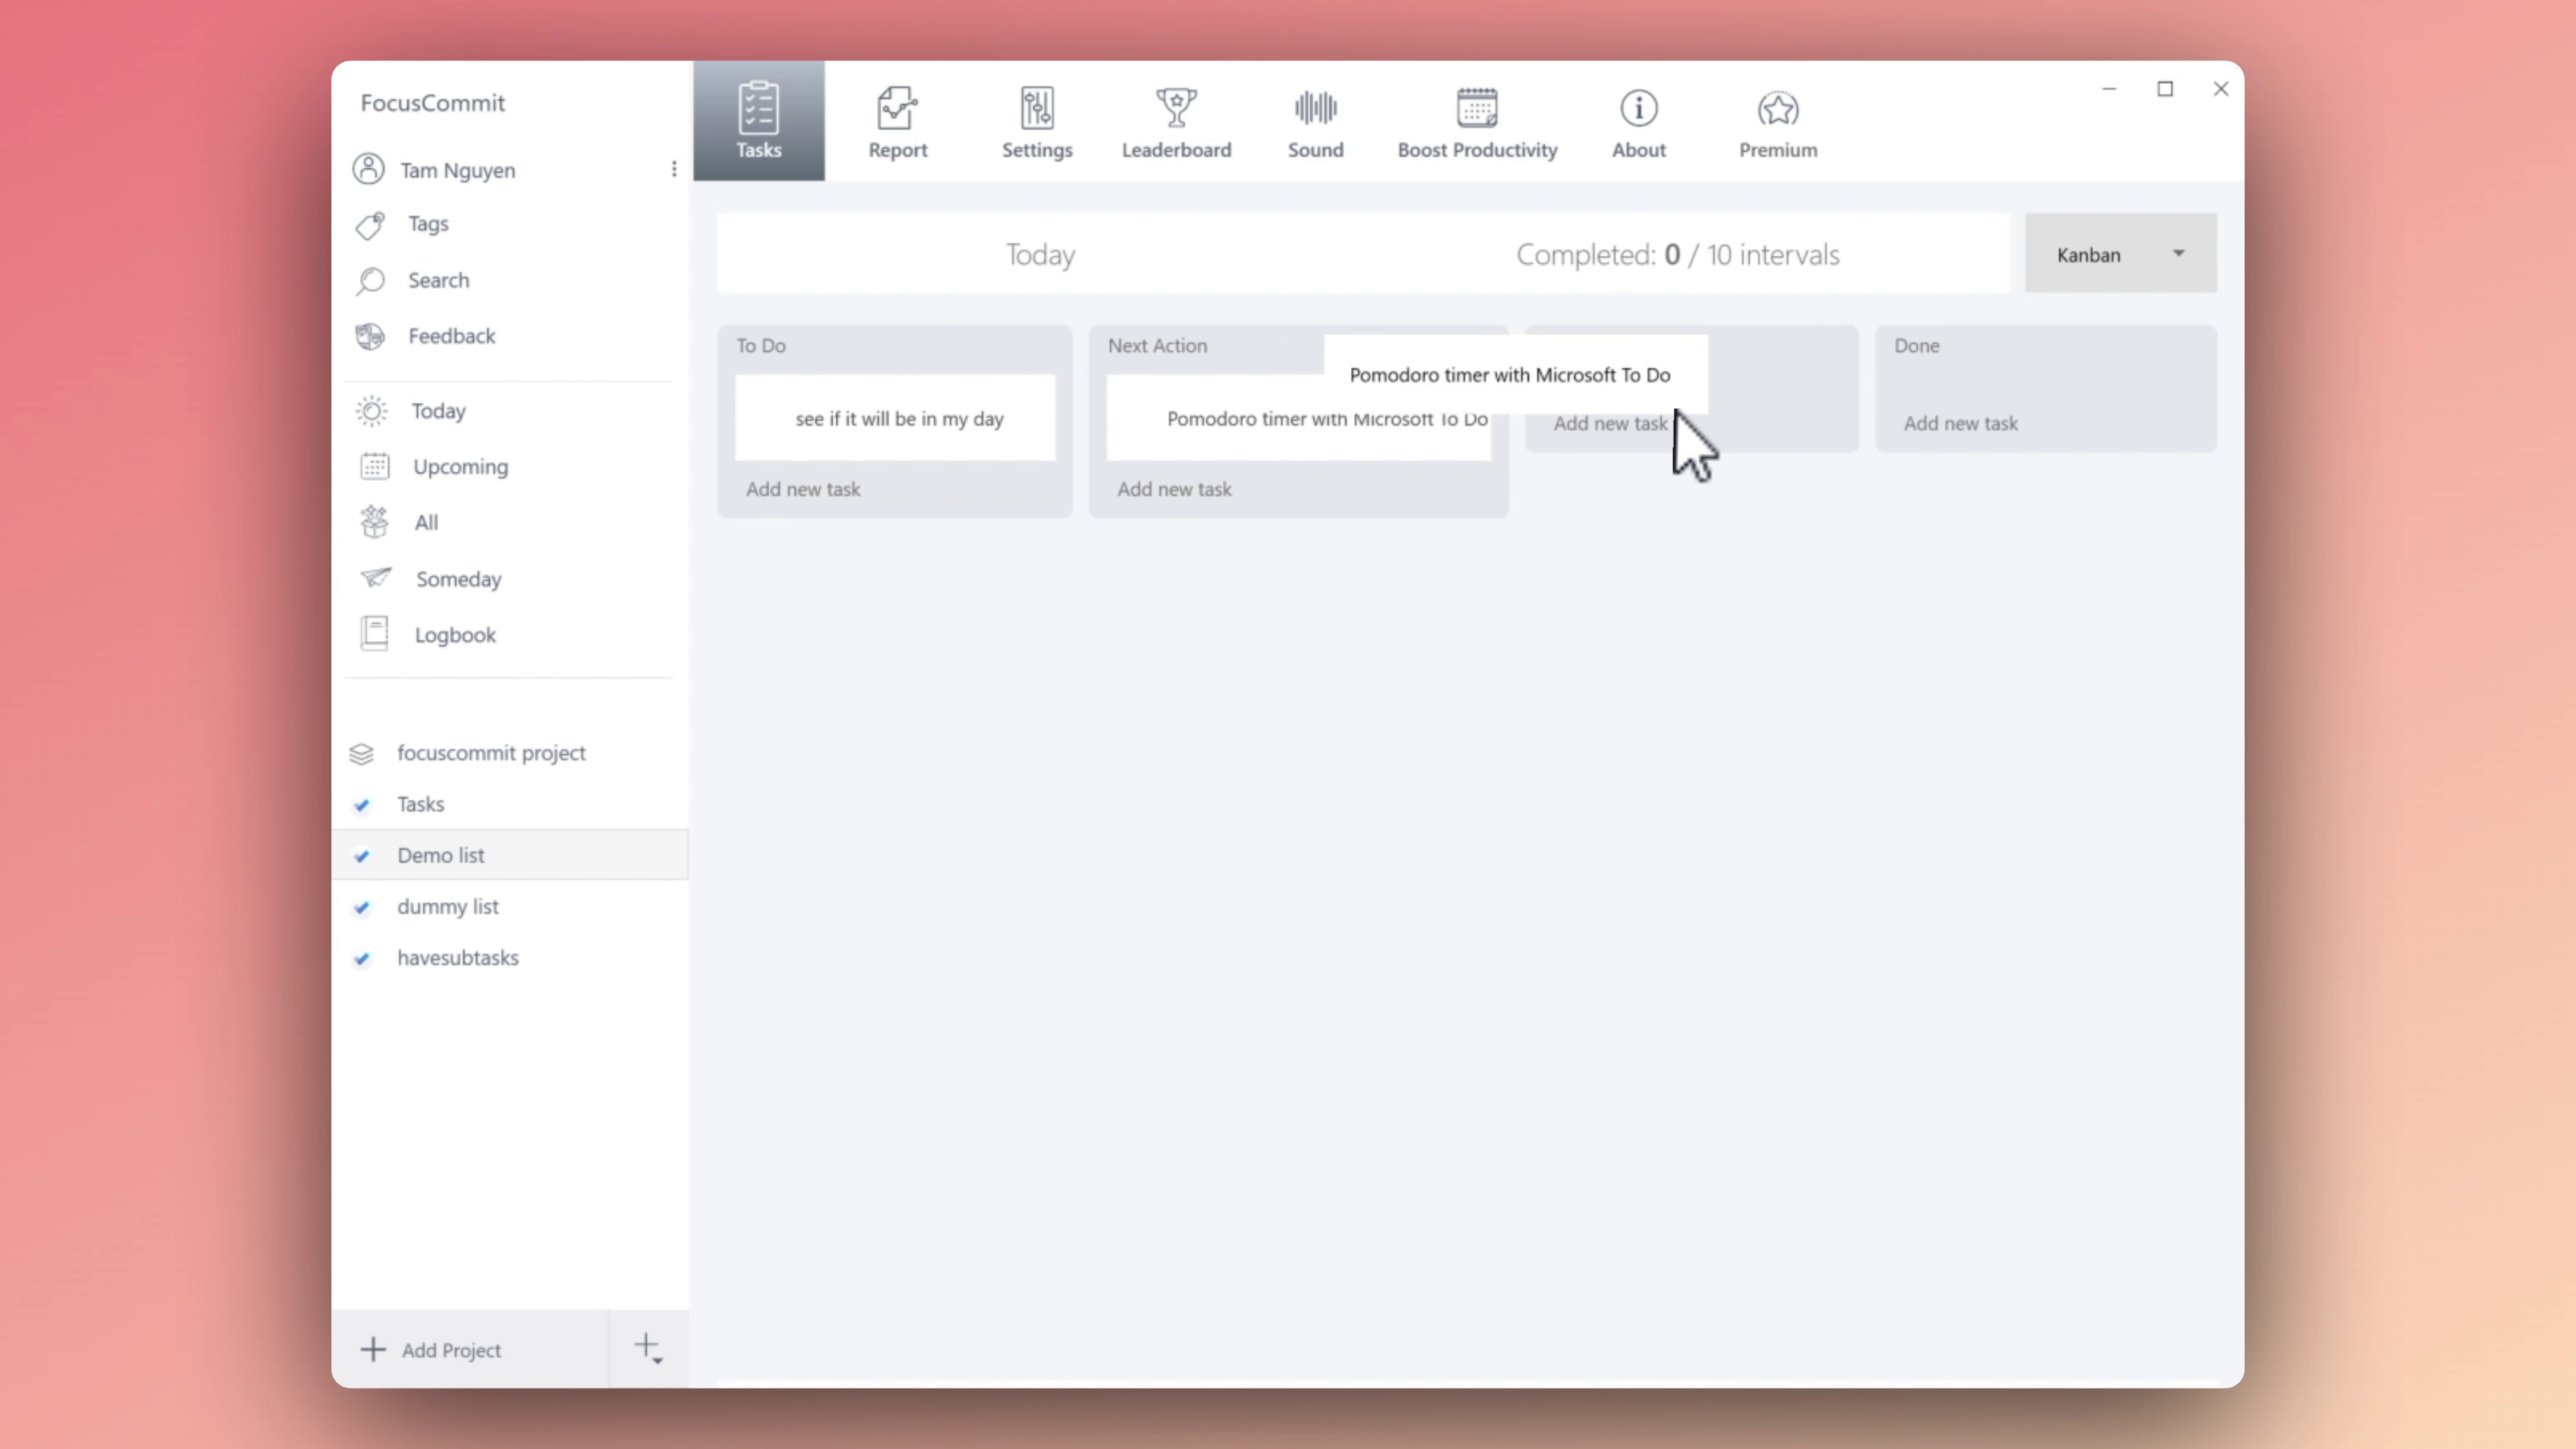Click the Tam Nguyen user name
Image resolution: width=2576 pixels, height=1449 pixels.
coord(458,170)
